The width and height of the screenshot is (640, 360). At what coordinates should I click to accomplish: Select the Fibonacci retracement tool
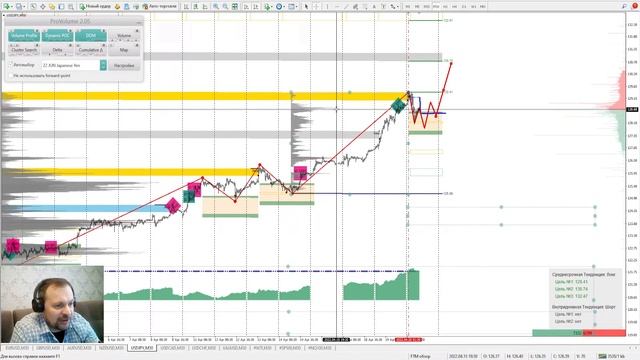pos(365,7)
